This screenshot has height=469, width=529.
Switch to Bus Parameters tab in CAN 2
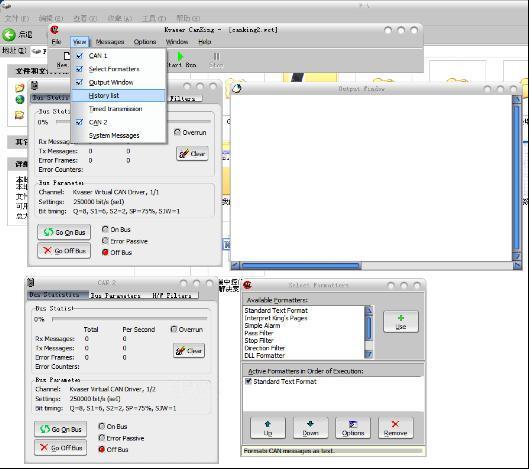click(115, 296)
